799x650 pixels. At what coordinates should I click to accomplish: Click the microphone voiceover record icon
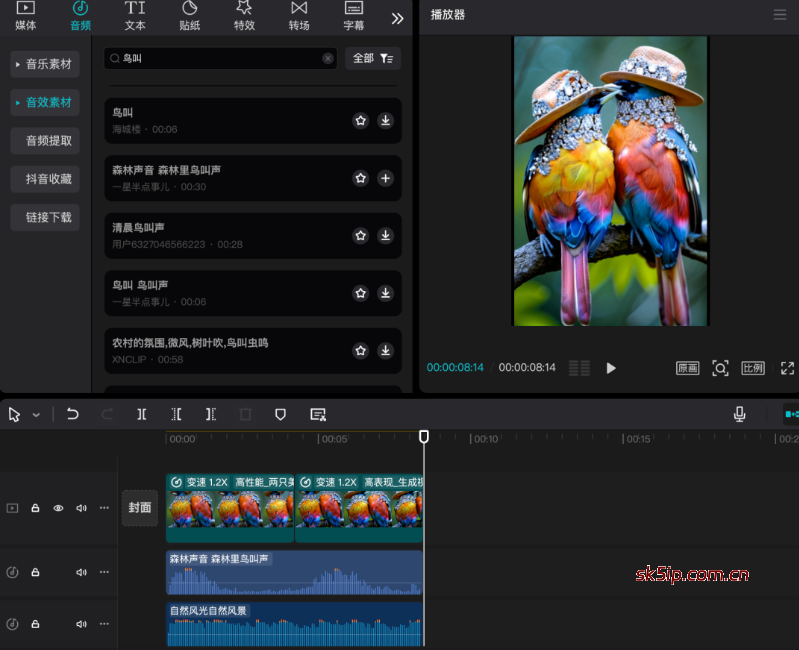pyautogui.click(x=740, y=414)
